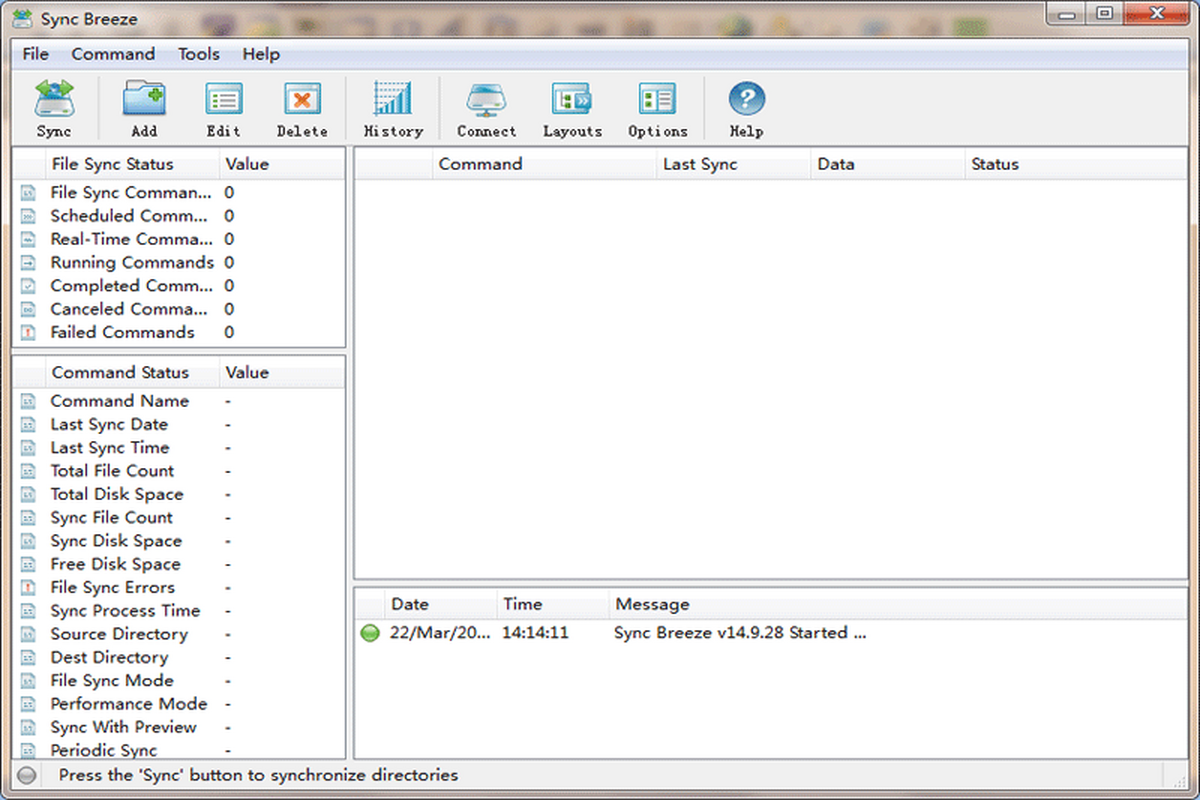Sort by the Status column header
This screenshot has height=800, width=1200.
tap(1076, 164)
